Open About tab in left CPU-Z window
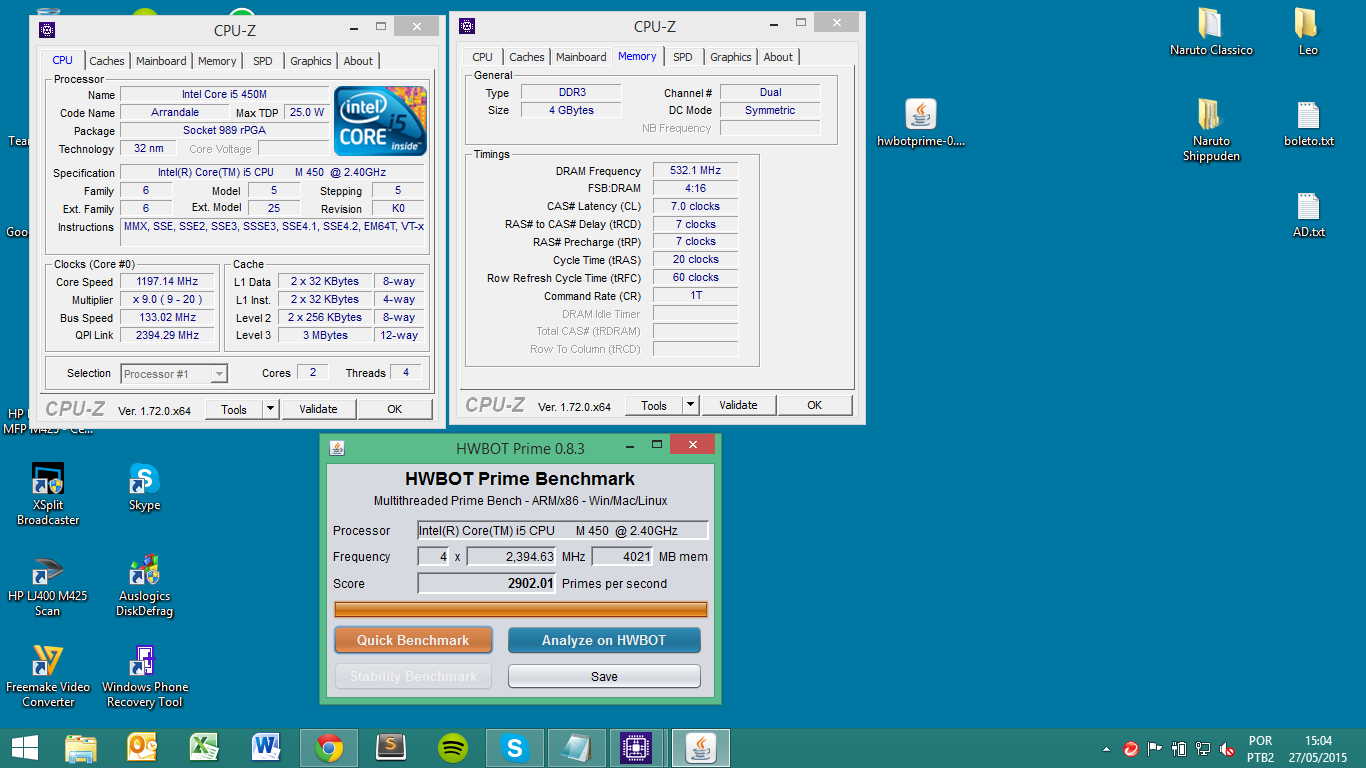 (x=358, y=61)
